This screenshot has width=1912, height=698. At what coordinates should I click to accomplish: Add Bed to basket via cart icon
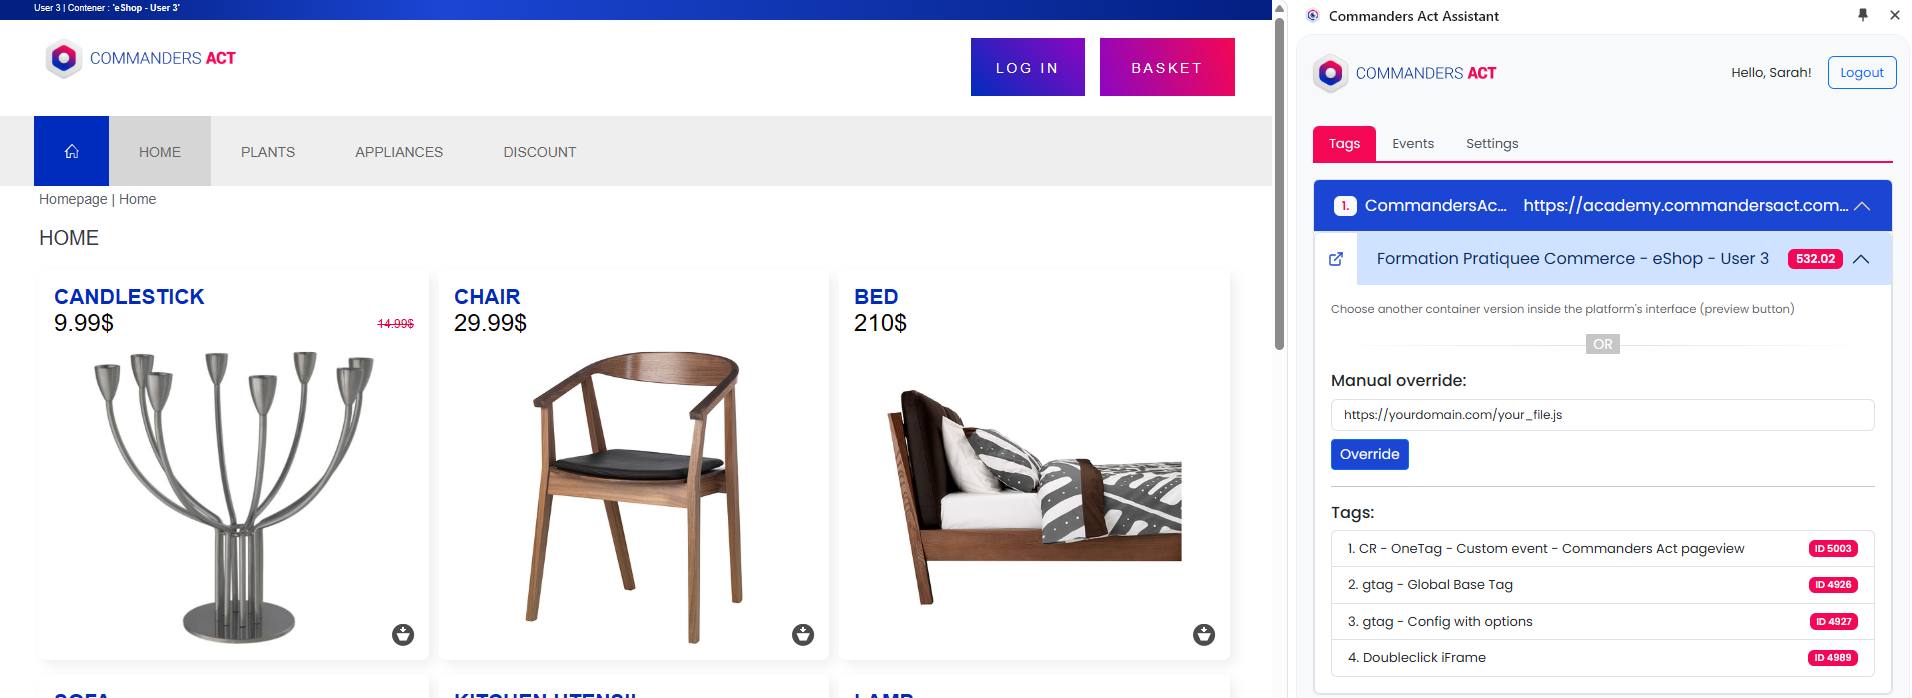point(1204,635)
